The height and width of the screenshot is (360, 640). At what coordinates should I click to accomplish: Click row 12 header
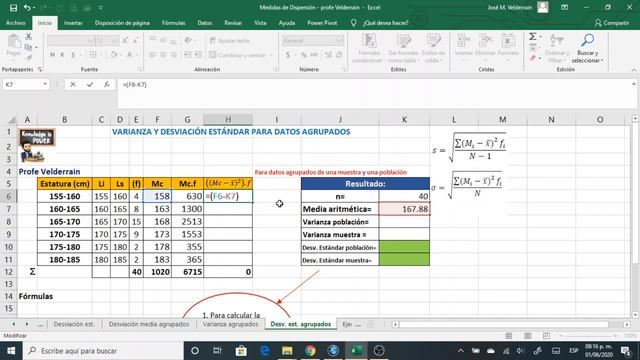pos(9,272)
